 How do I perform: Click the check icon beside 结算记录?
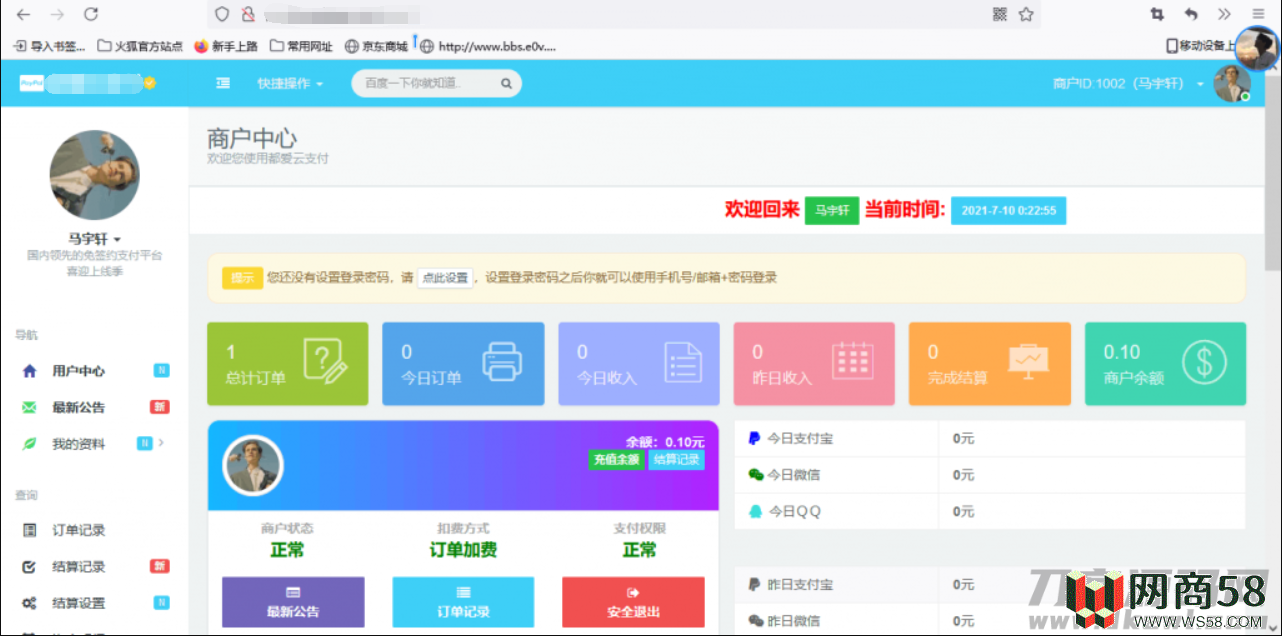pos(30,567)
